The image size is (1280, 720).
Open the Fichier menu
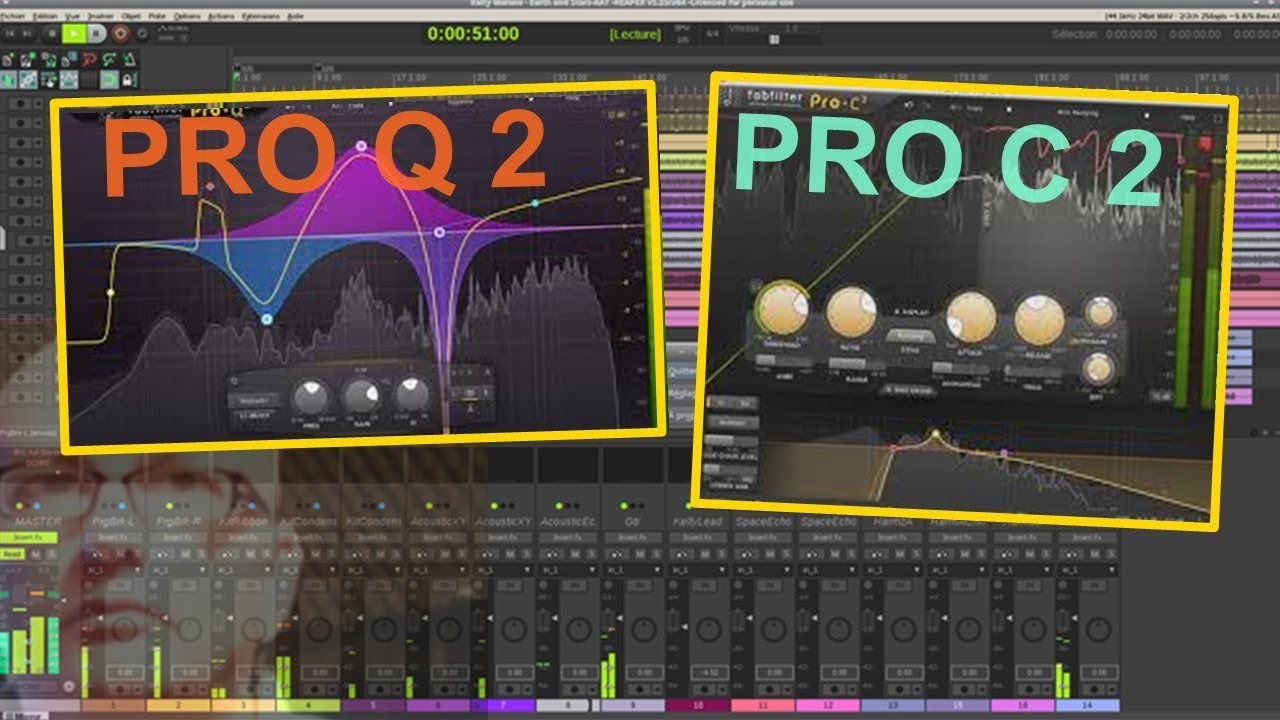[x=12, y=16]
